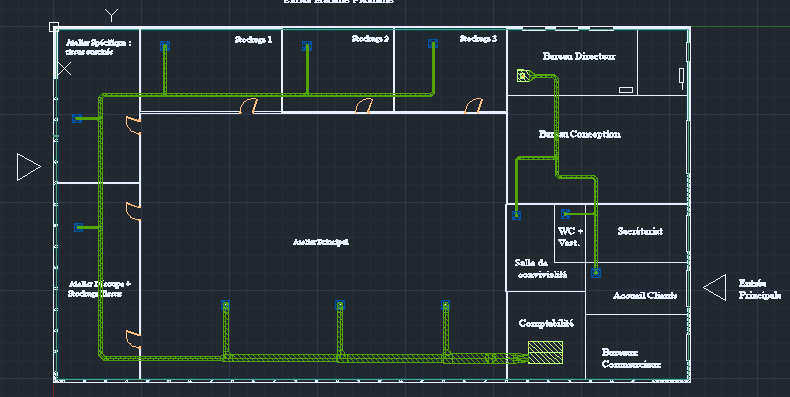The image size is (790, 397).
Task: Click the triangle arrow left of the building
Action: pos(29,167)
